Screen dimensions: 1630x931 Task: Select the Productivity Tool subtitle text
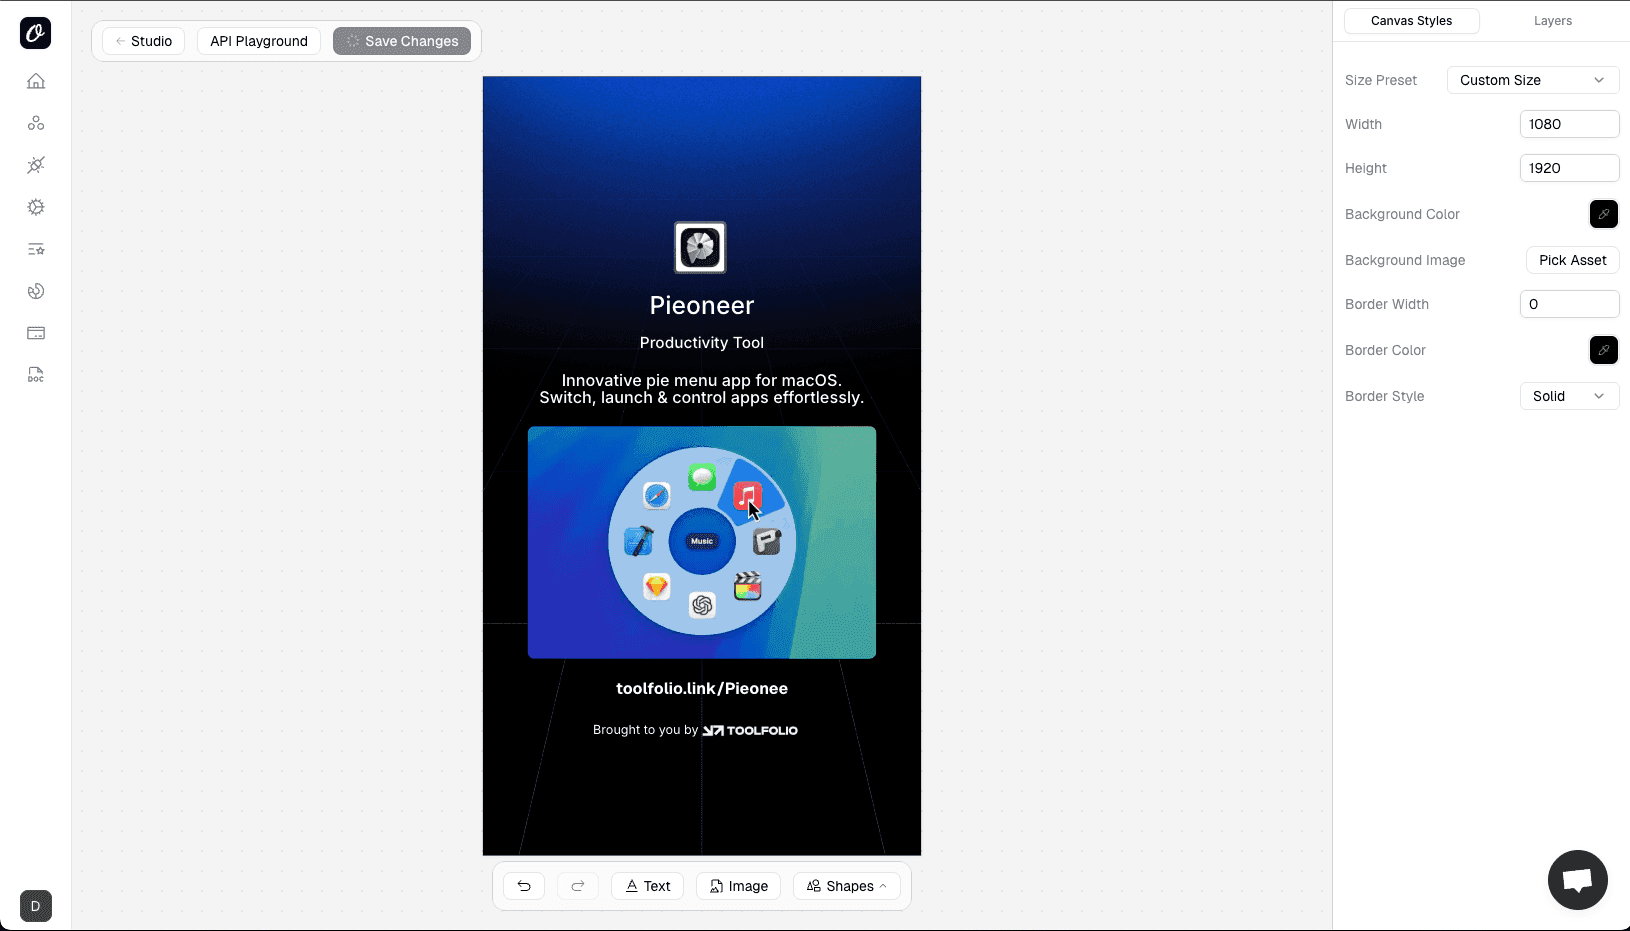(702, 343)
